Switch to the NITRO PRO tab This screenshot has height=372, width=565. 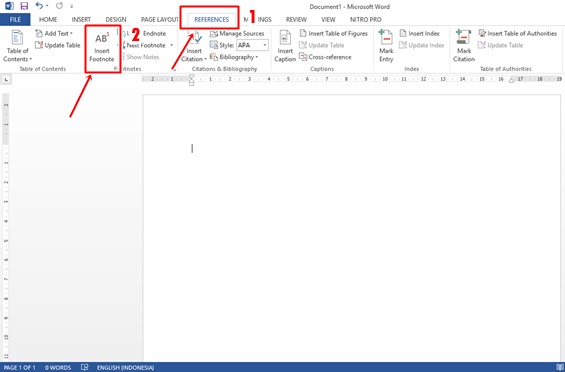(365, 19)
